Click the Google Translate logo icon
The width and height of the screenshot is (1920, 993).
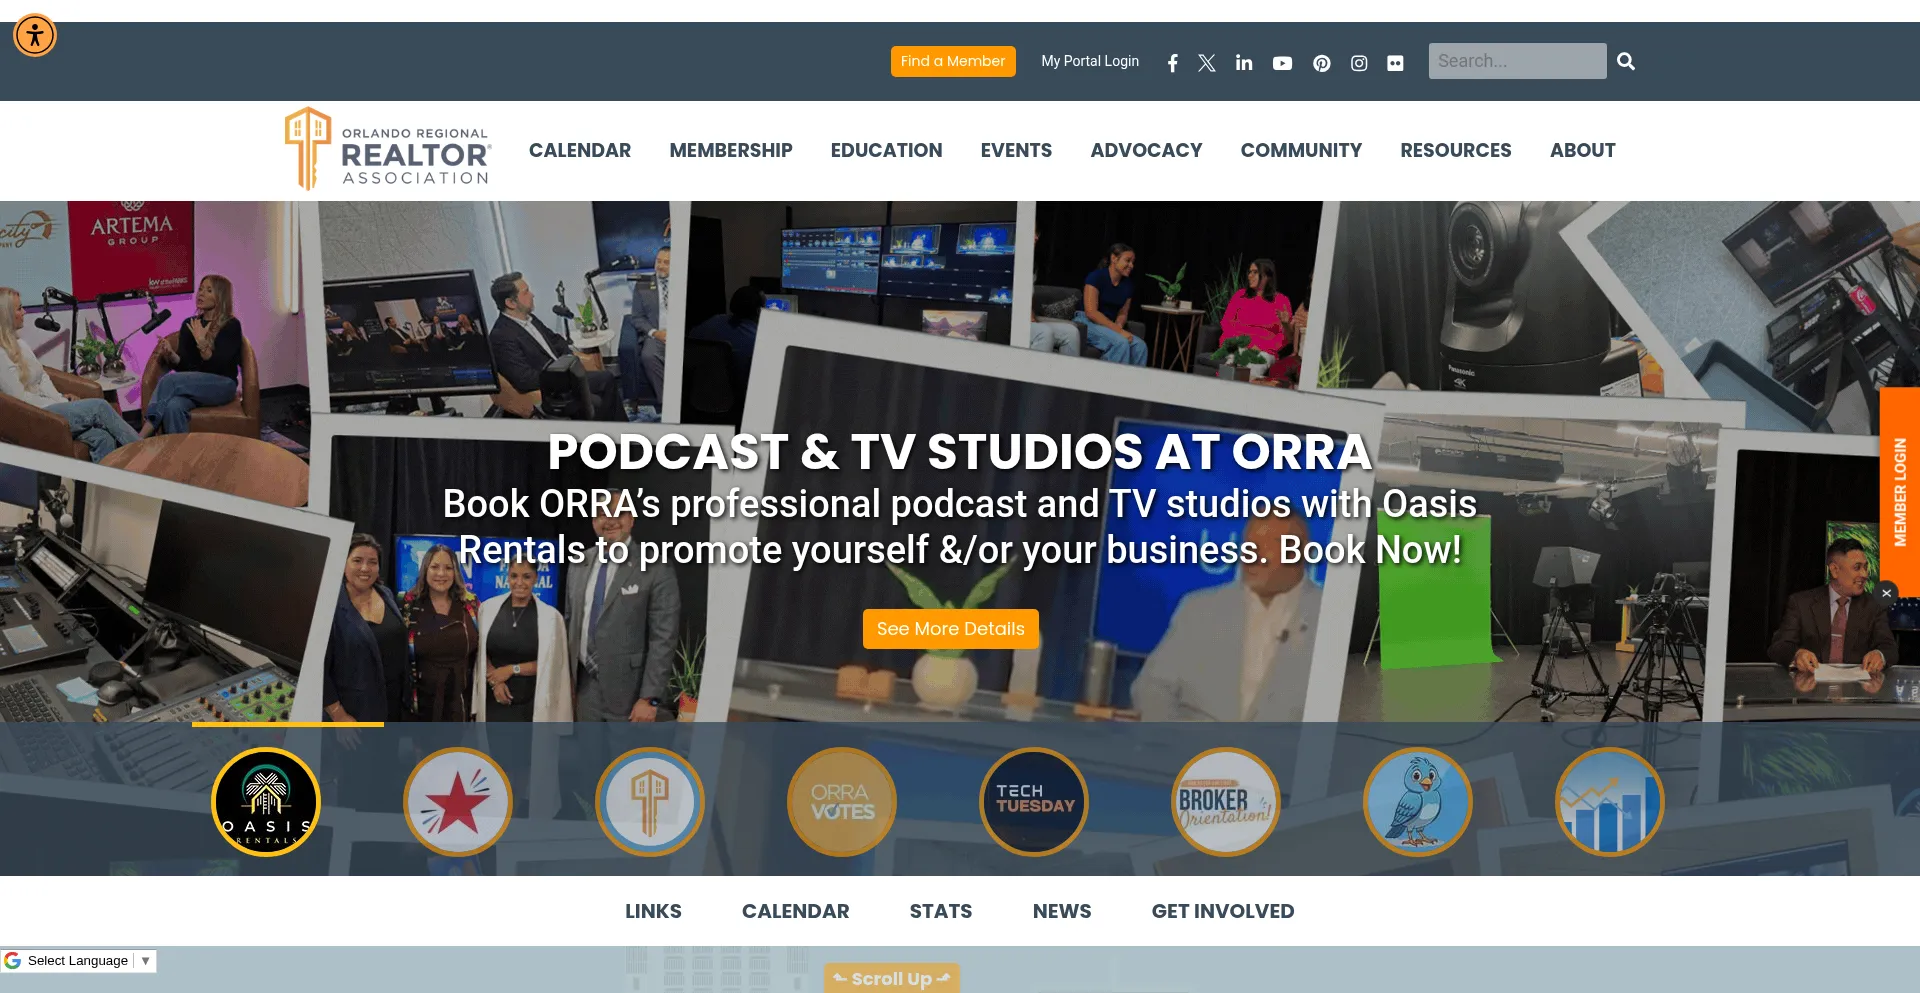12,961
